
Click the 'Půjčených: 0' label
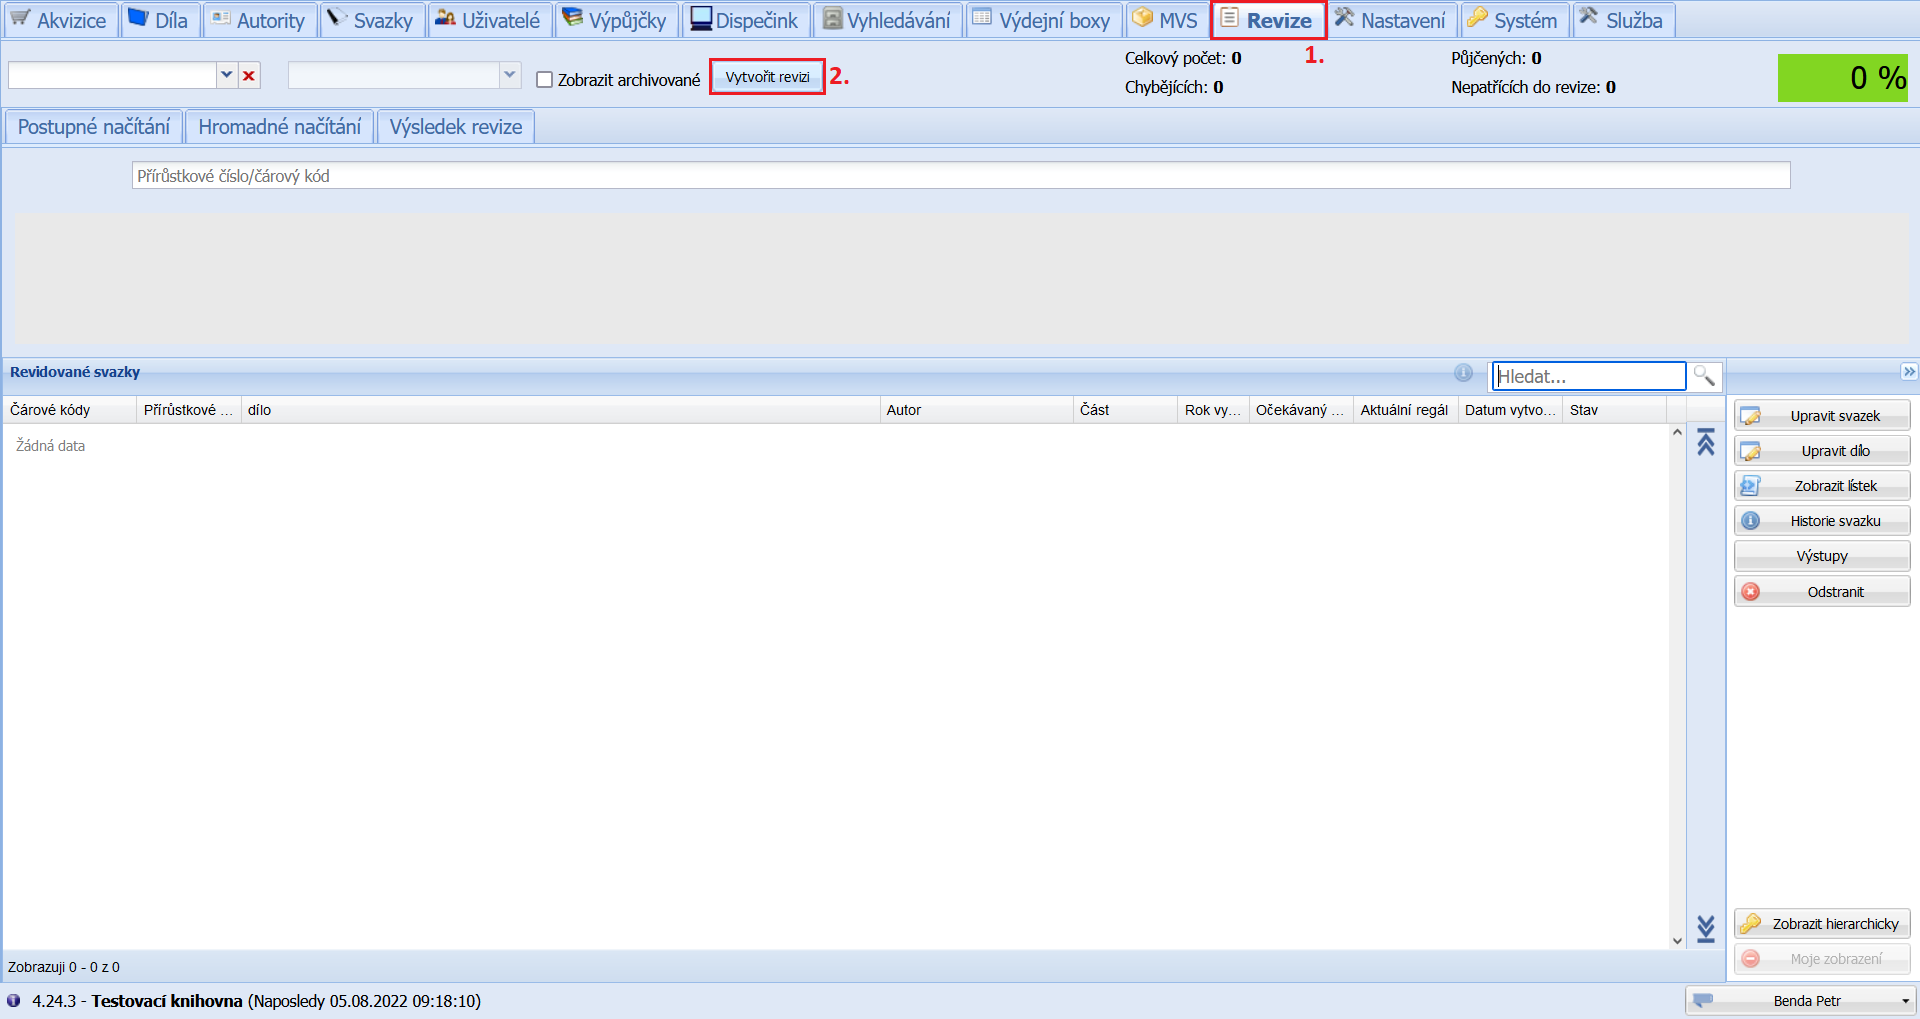click(x=1496, y=58)
